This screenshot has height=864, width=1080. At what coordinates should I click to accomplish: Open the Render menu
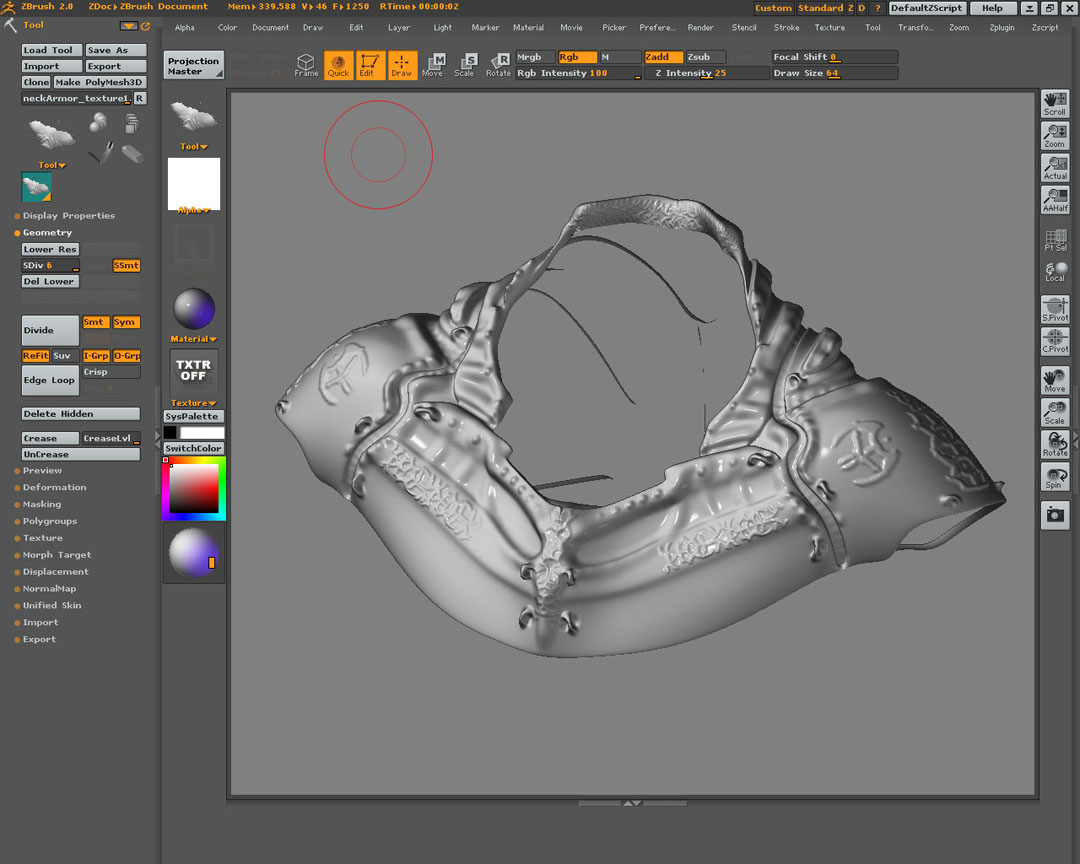700,28
